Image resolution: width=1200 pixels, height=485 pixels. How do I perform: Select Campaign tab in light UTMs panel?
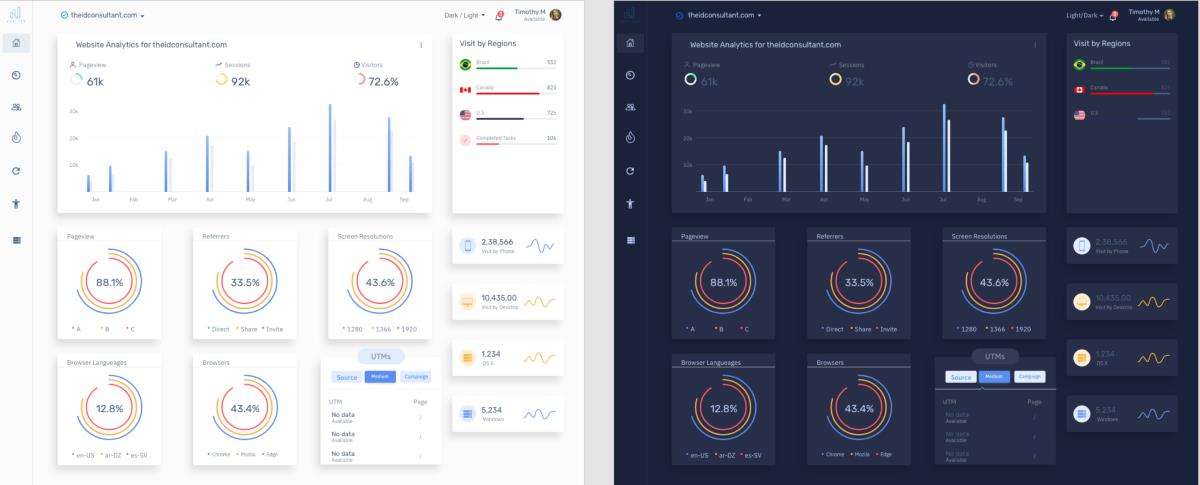pyautogui.click(x=415, y=376)
